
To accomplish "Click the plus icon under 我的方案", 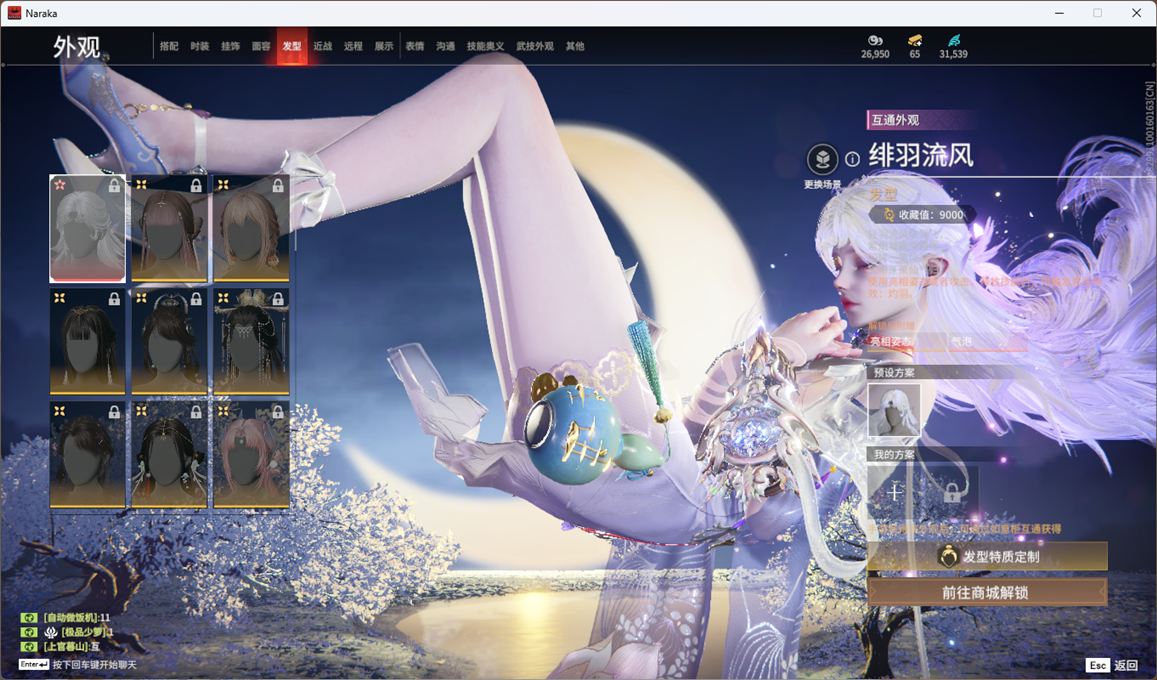I will pos(894,491).
